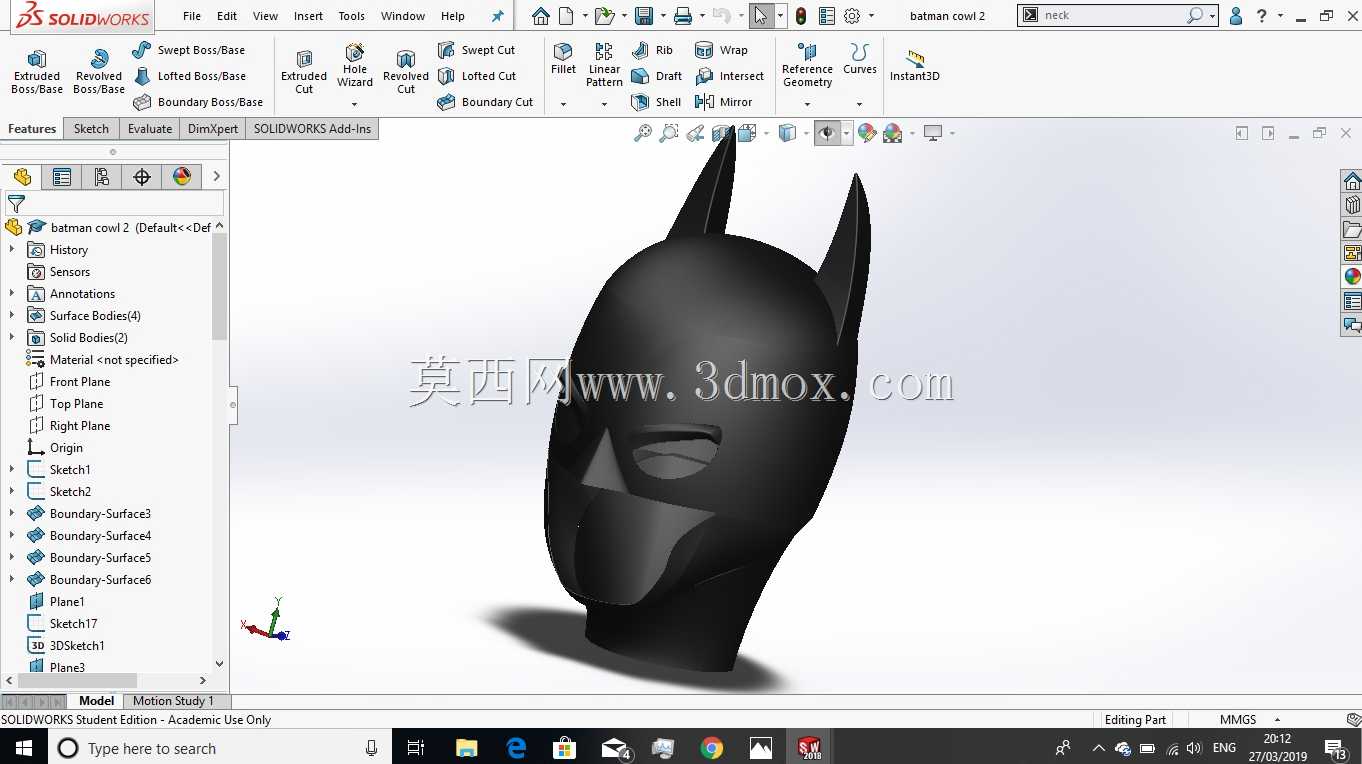The height and width of the screenshot is (764, 1362).
Task: Select the Extruded Boss/Base tool
Action: click(x=37, y=72)
